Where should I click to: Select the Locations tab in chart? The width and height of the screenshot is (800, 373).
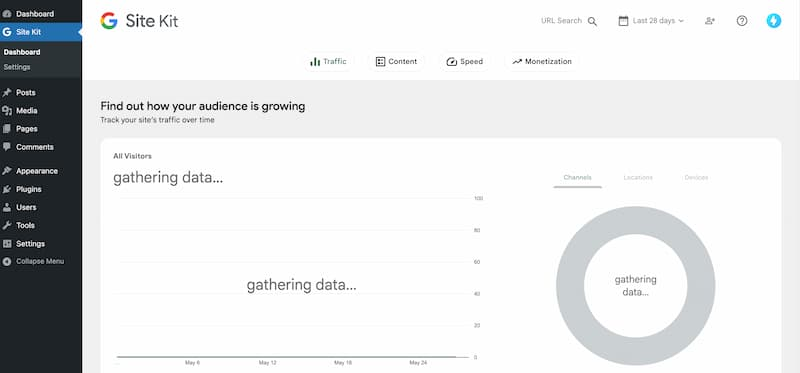tap(638, 178)
